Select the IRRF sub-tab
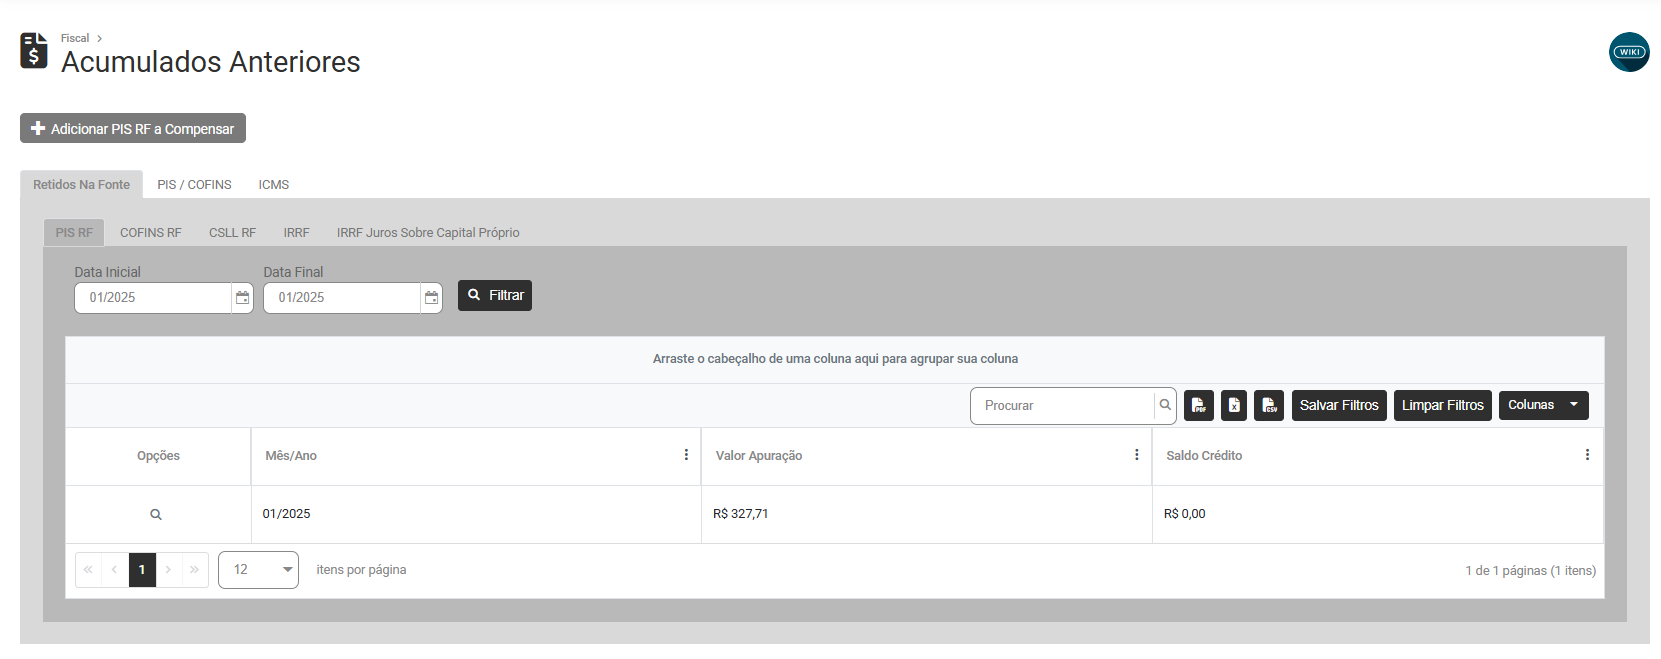Image resolution: width=1661 pixels, height=659 pixels. point(296,232)
